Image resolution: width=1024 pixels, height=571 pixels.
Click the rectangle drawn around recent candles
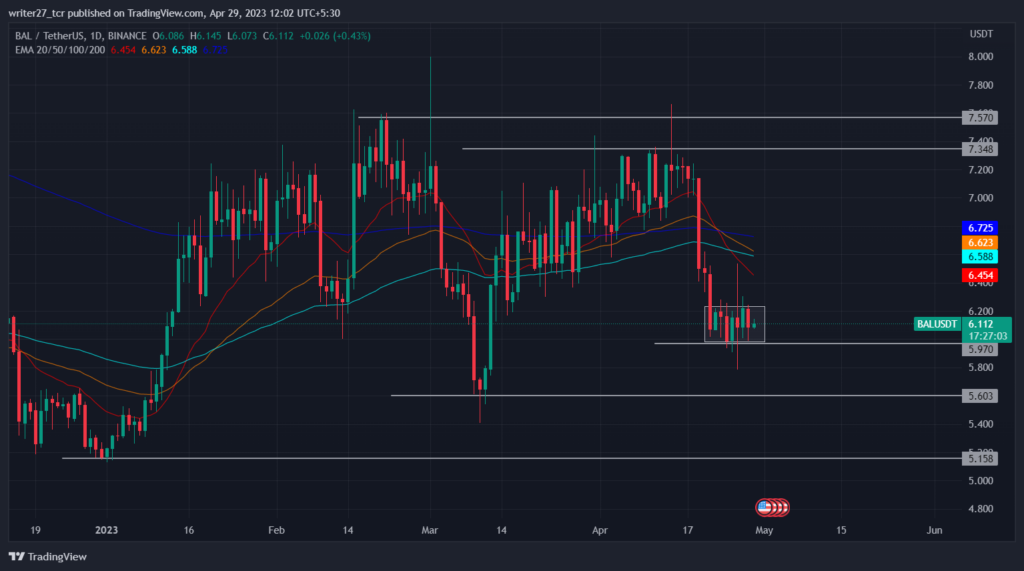735,324
